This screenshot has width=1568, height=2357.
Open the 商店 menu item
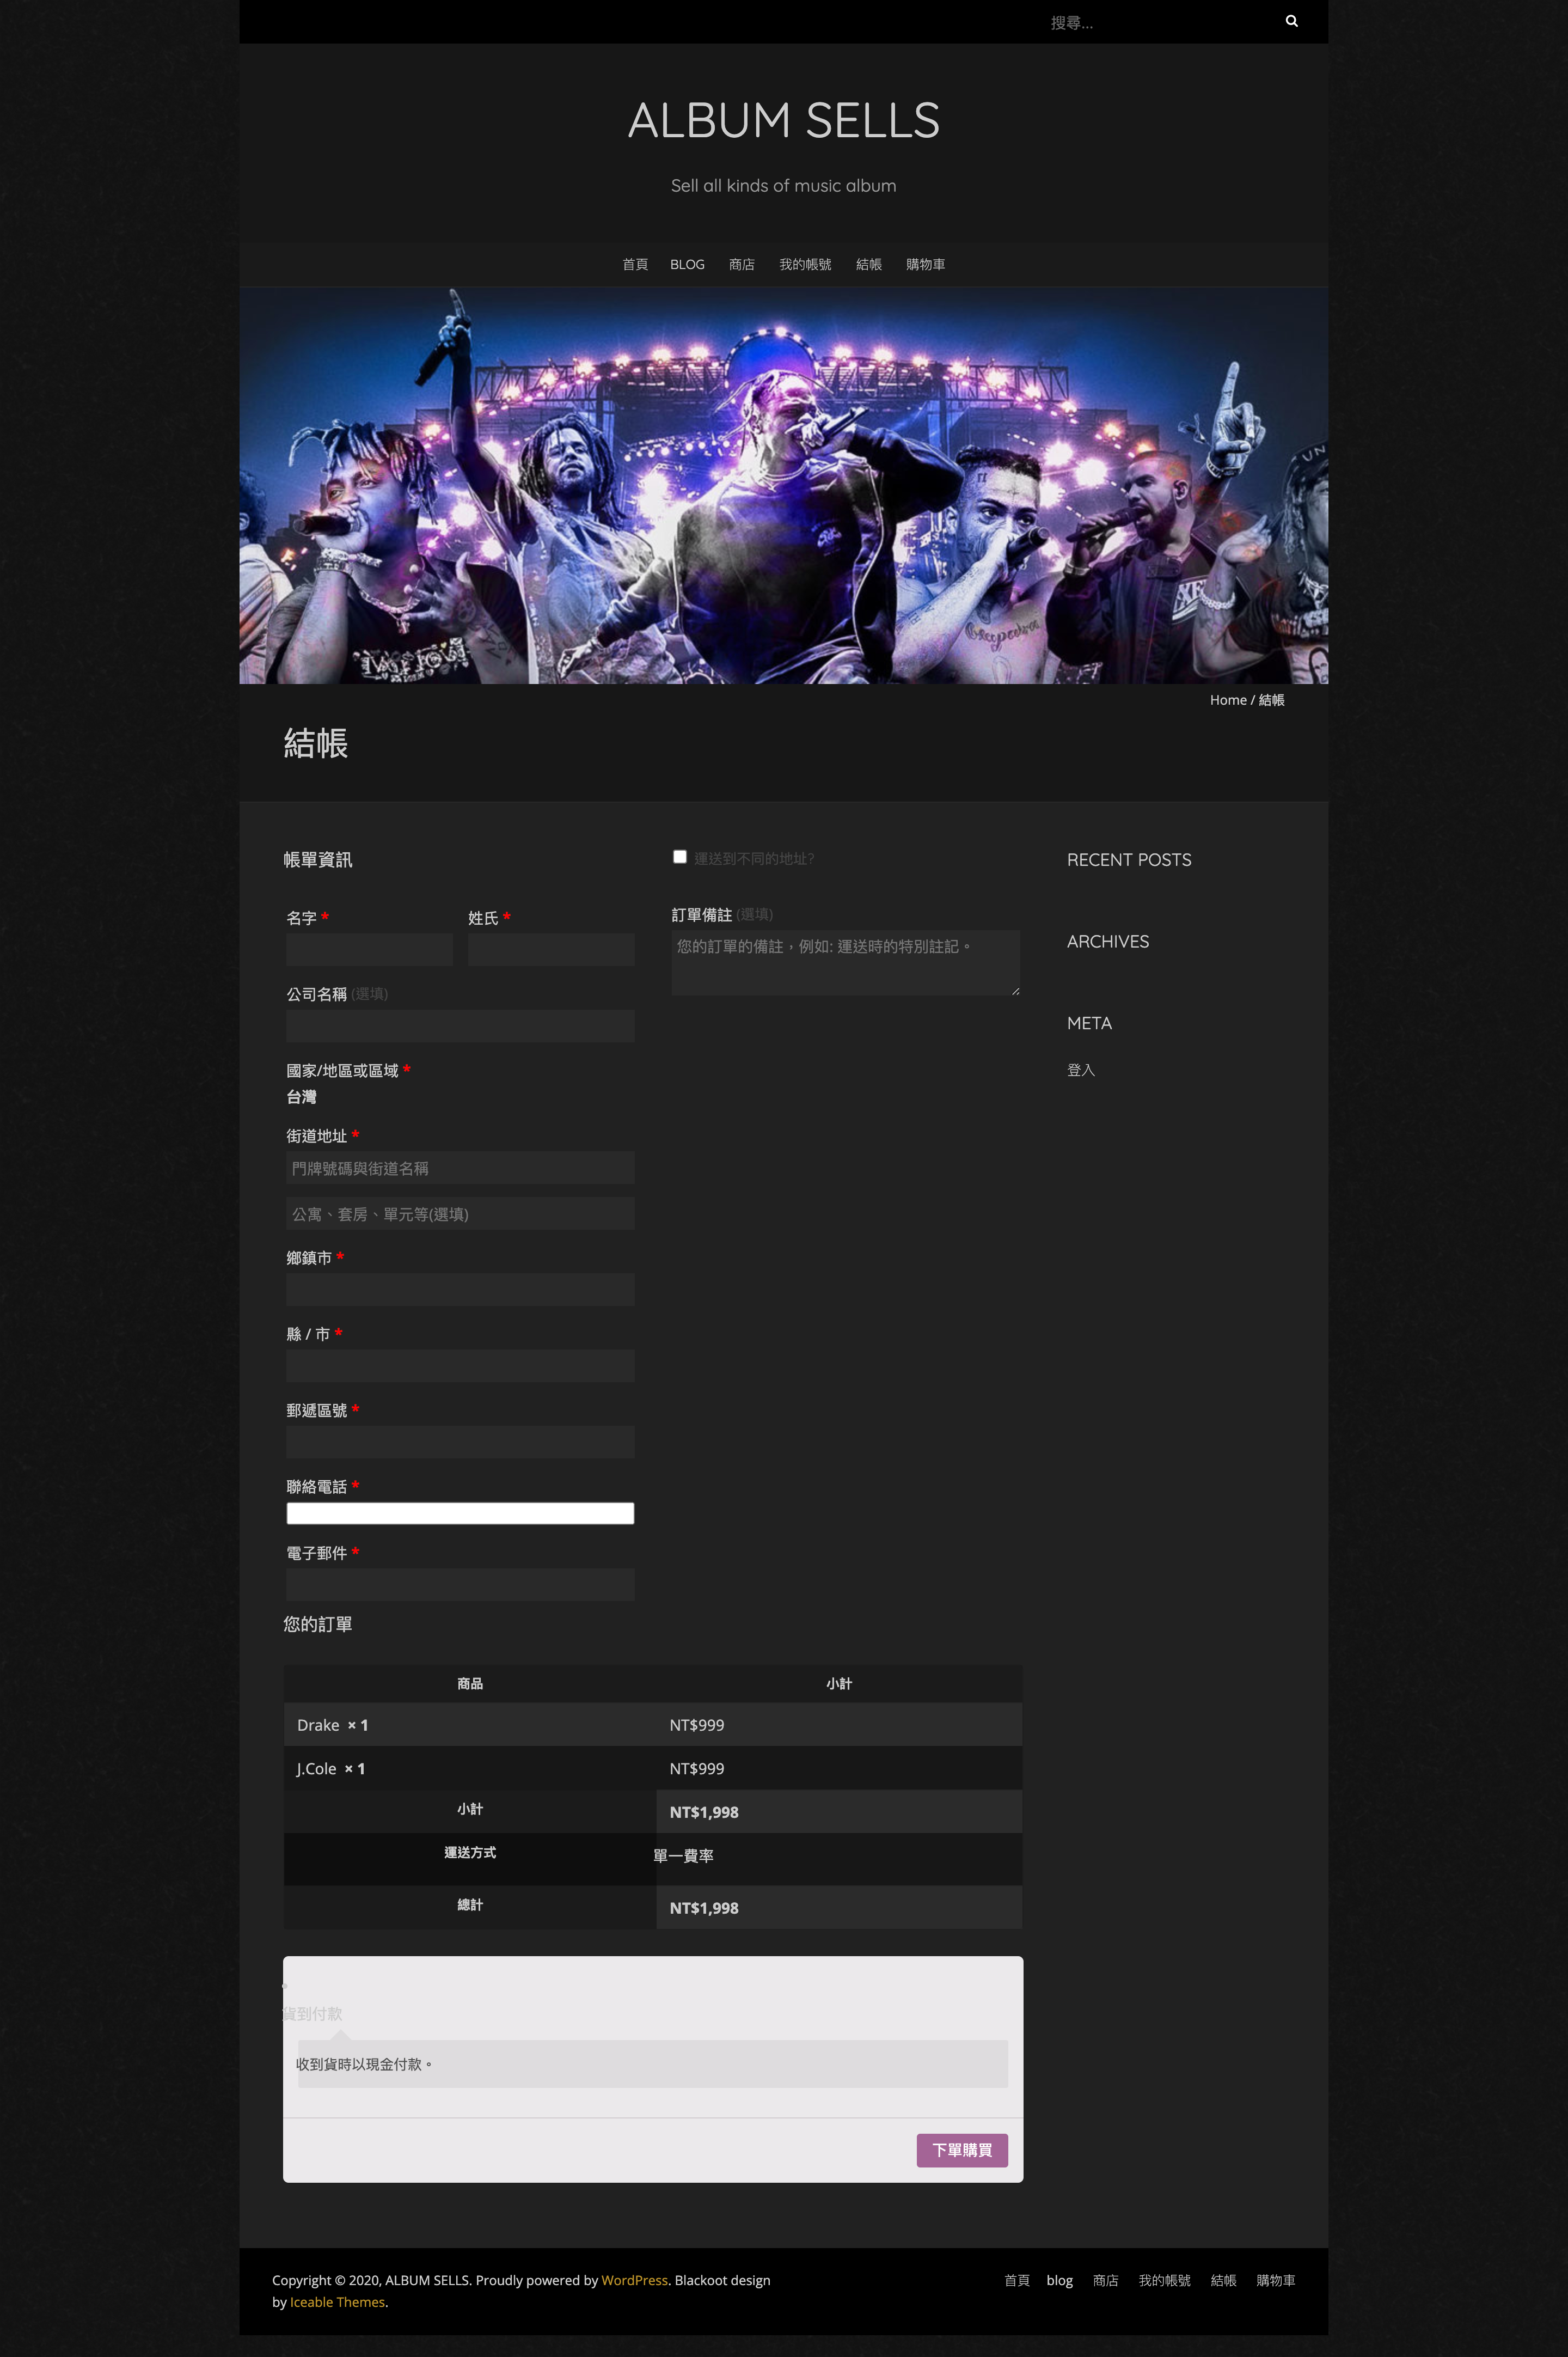coord(741,265)
